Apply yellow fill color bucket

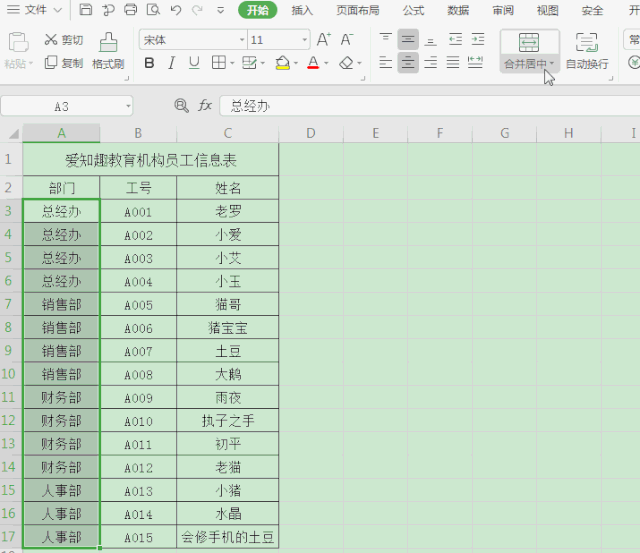(x=282, y=63)
